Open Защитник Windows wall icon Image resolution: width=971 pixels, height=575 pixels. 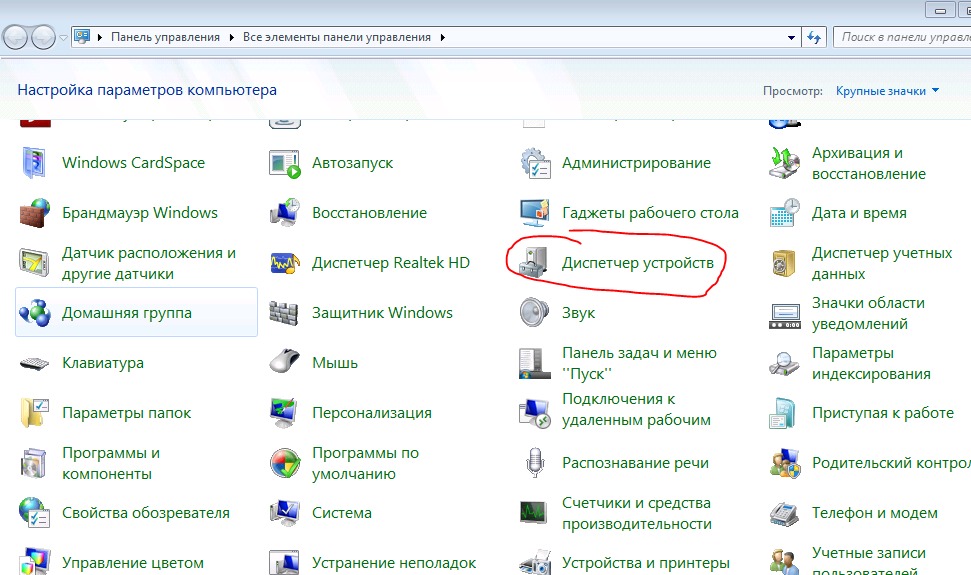click(284, 313)
